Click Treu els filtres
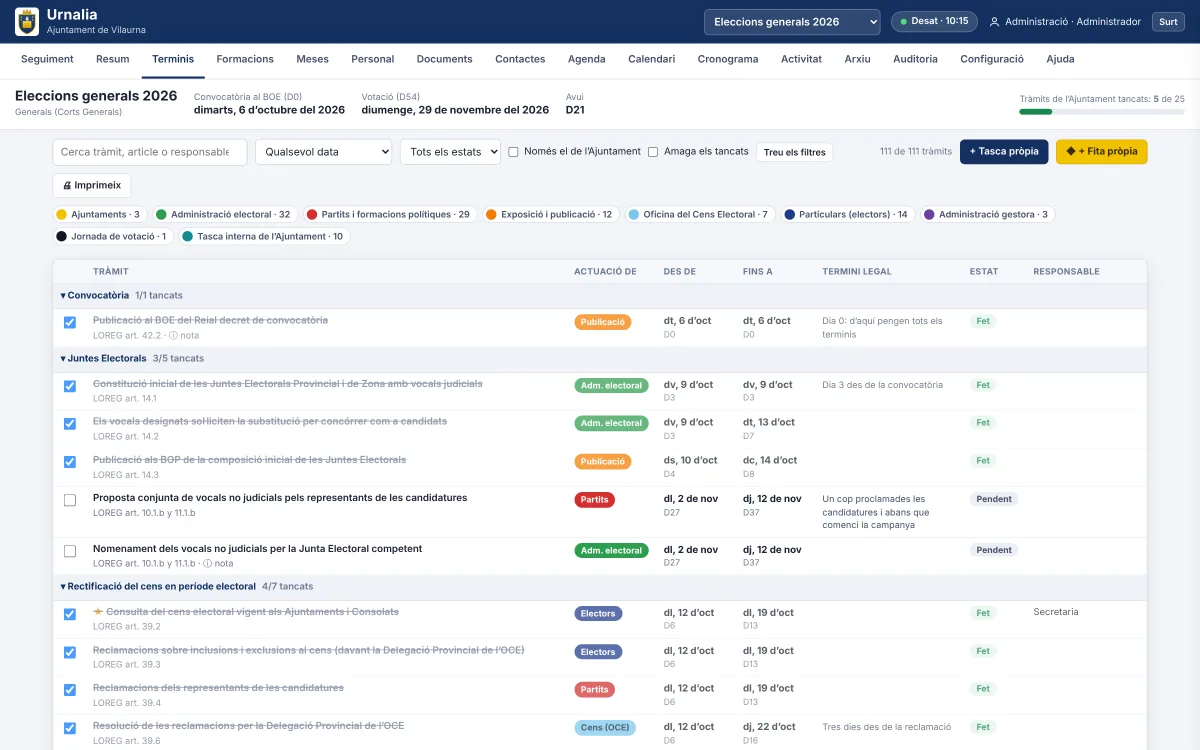Screen dimensions: 1200x750 pyautogui.click(x=795, y=152)
